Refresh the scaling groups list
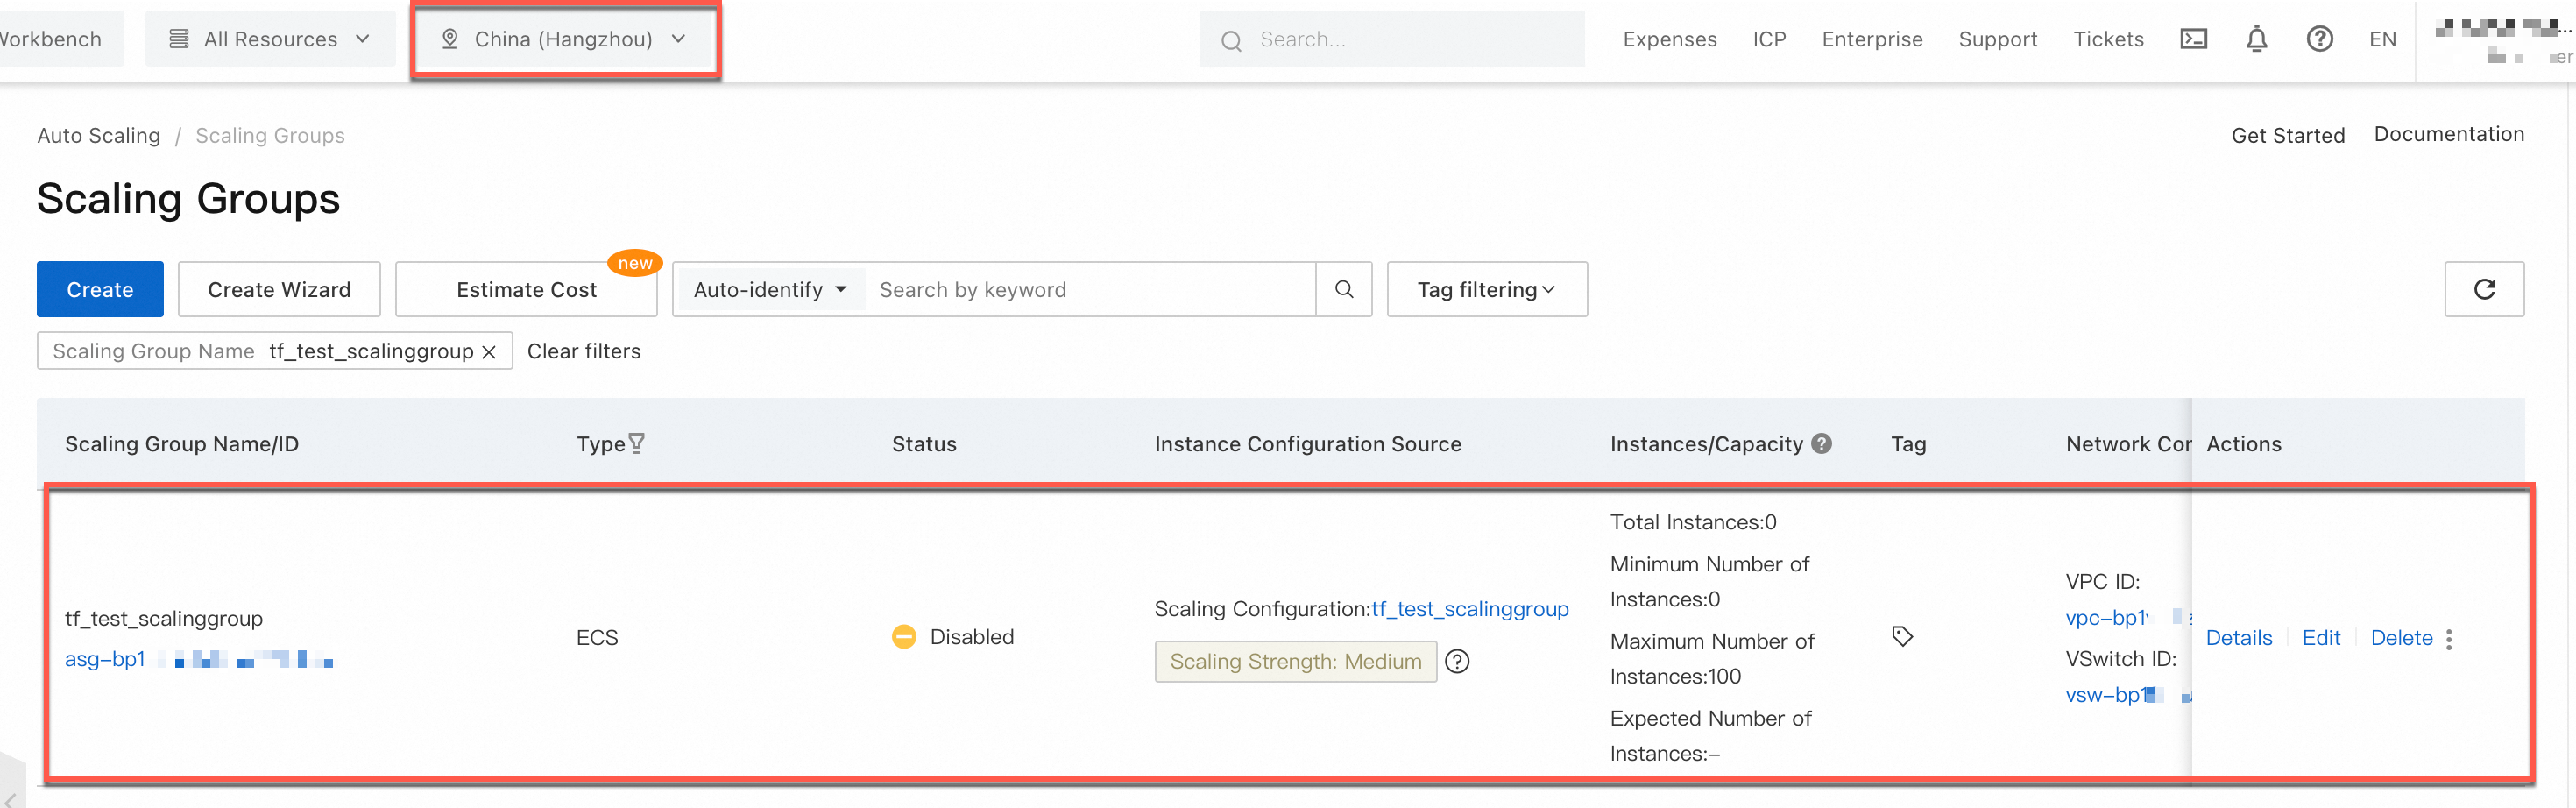The height and width of the screenshot is (808, 2576). 2484,289
